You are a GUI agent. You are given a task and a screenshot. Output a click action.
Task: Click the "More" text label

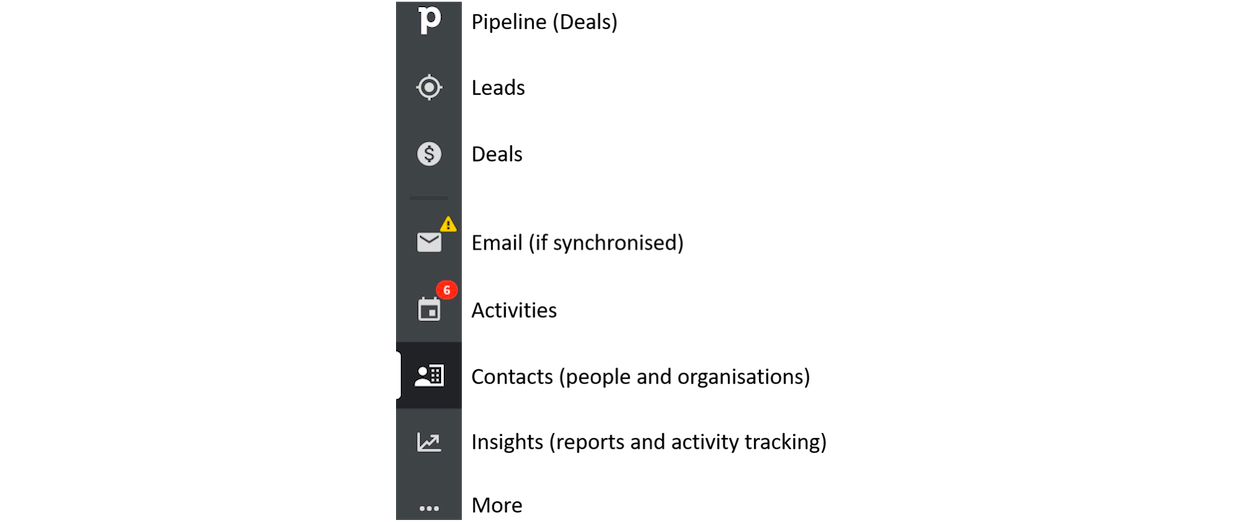click(497, 506)
